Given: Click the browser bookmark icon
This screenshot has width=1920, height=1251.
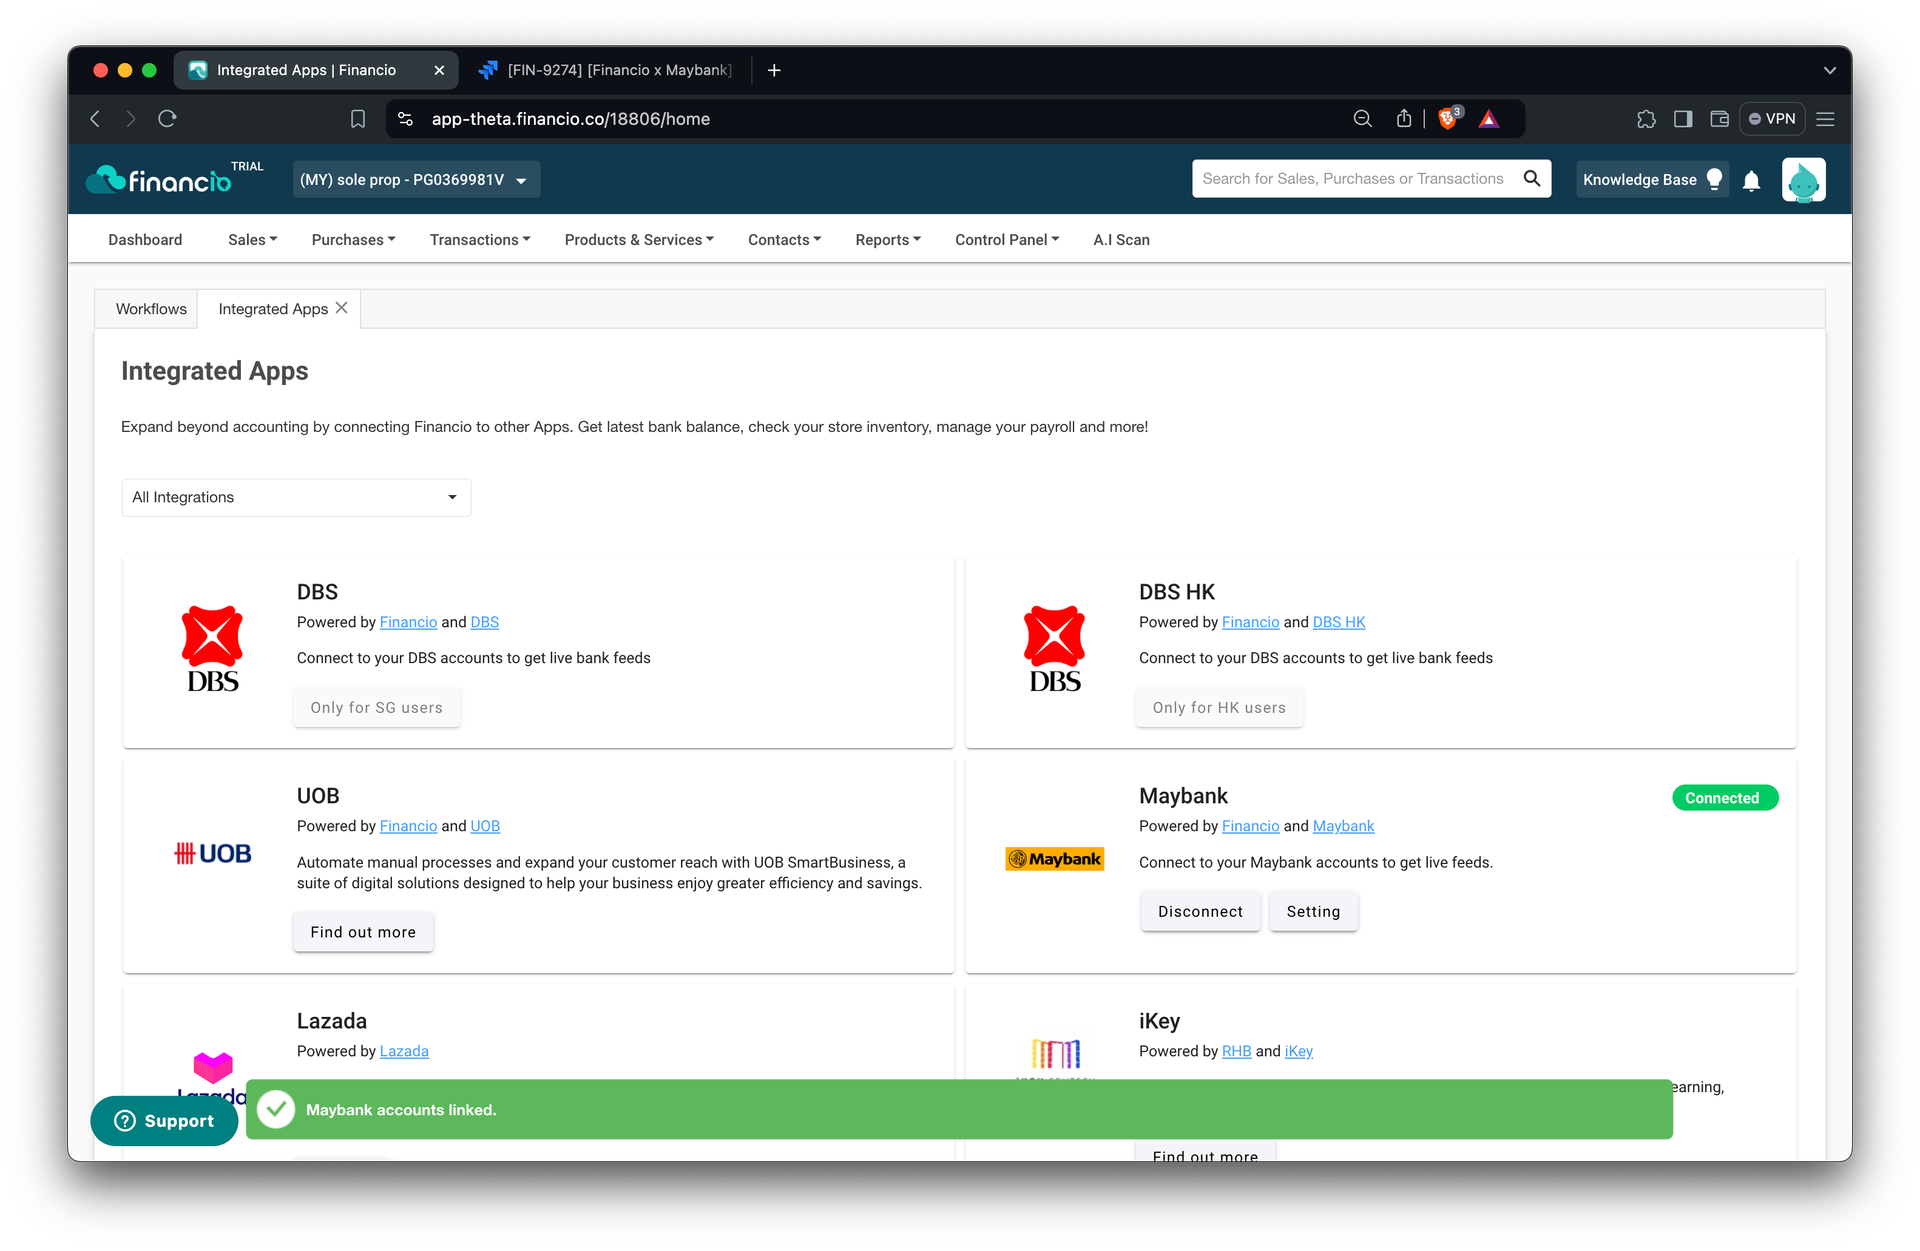Looking at the screenshot, I should 358,119.
